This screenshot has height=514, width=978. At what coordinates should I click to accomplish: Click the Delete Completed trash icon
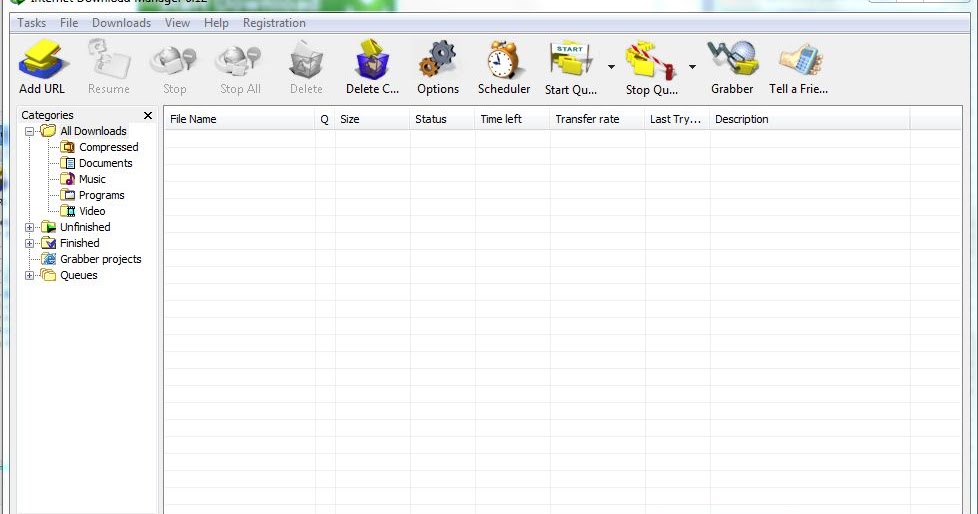(x=372, y=59)
